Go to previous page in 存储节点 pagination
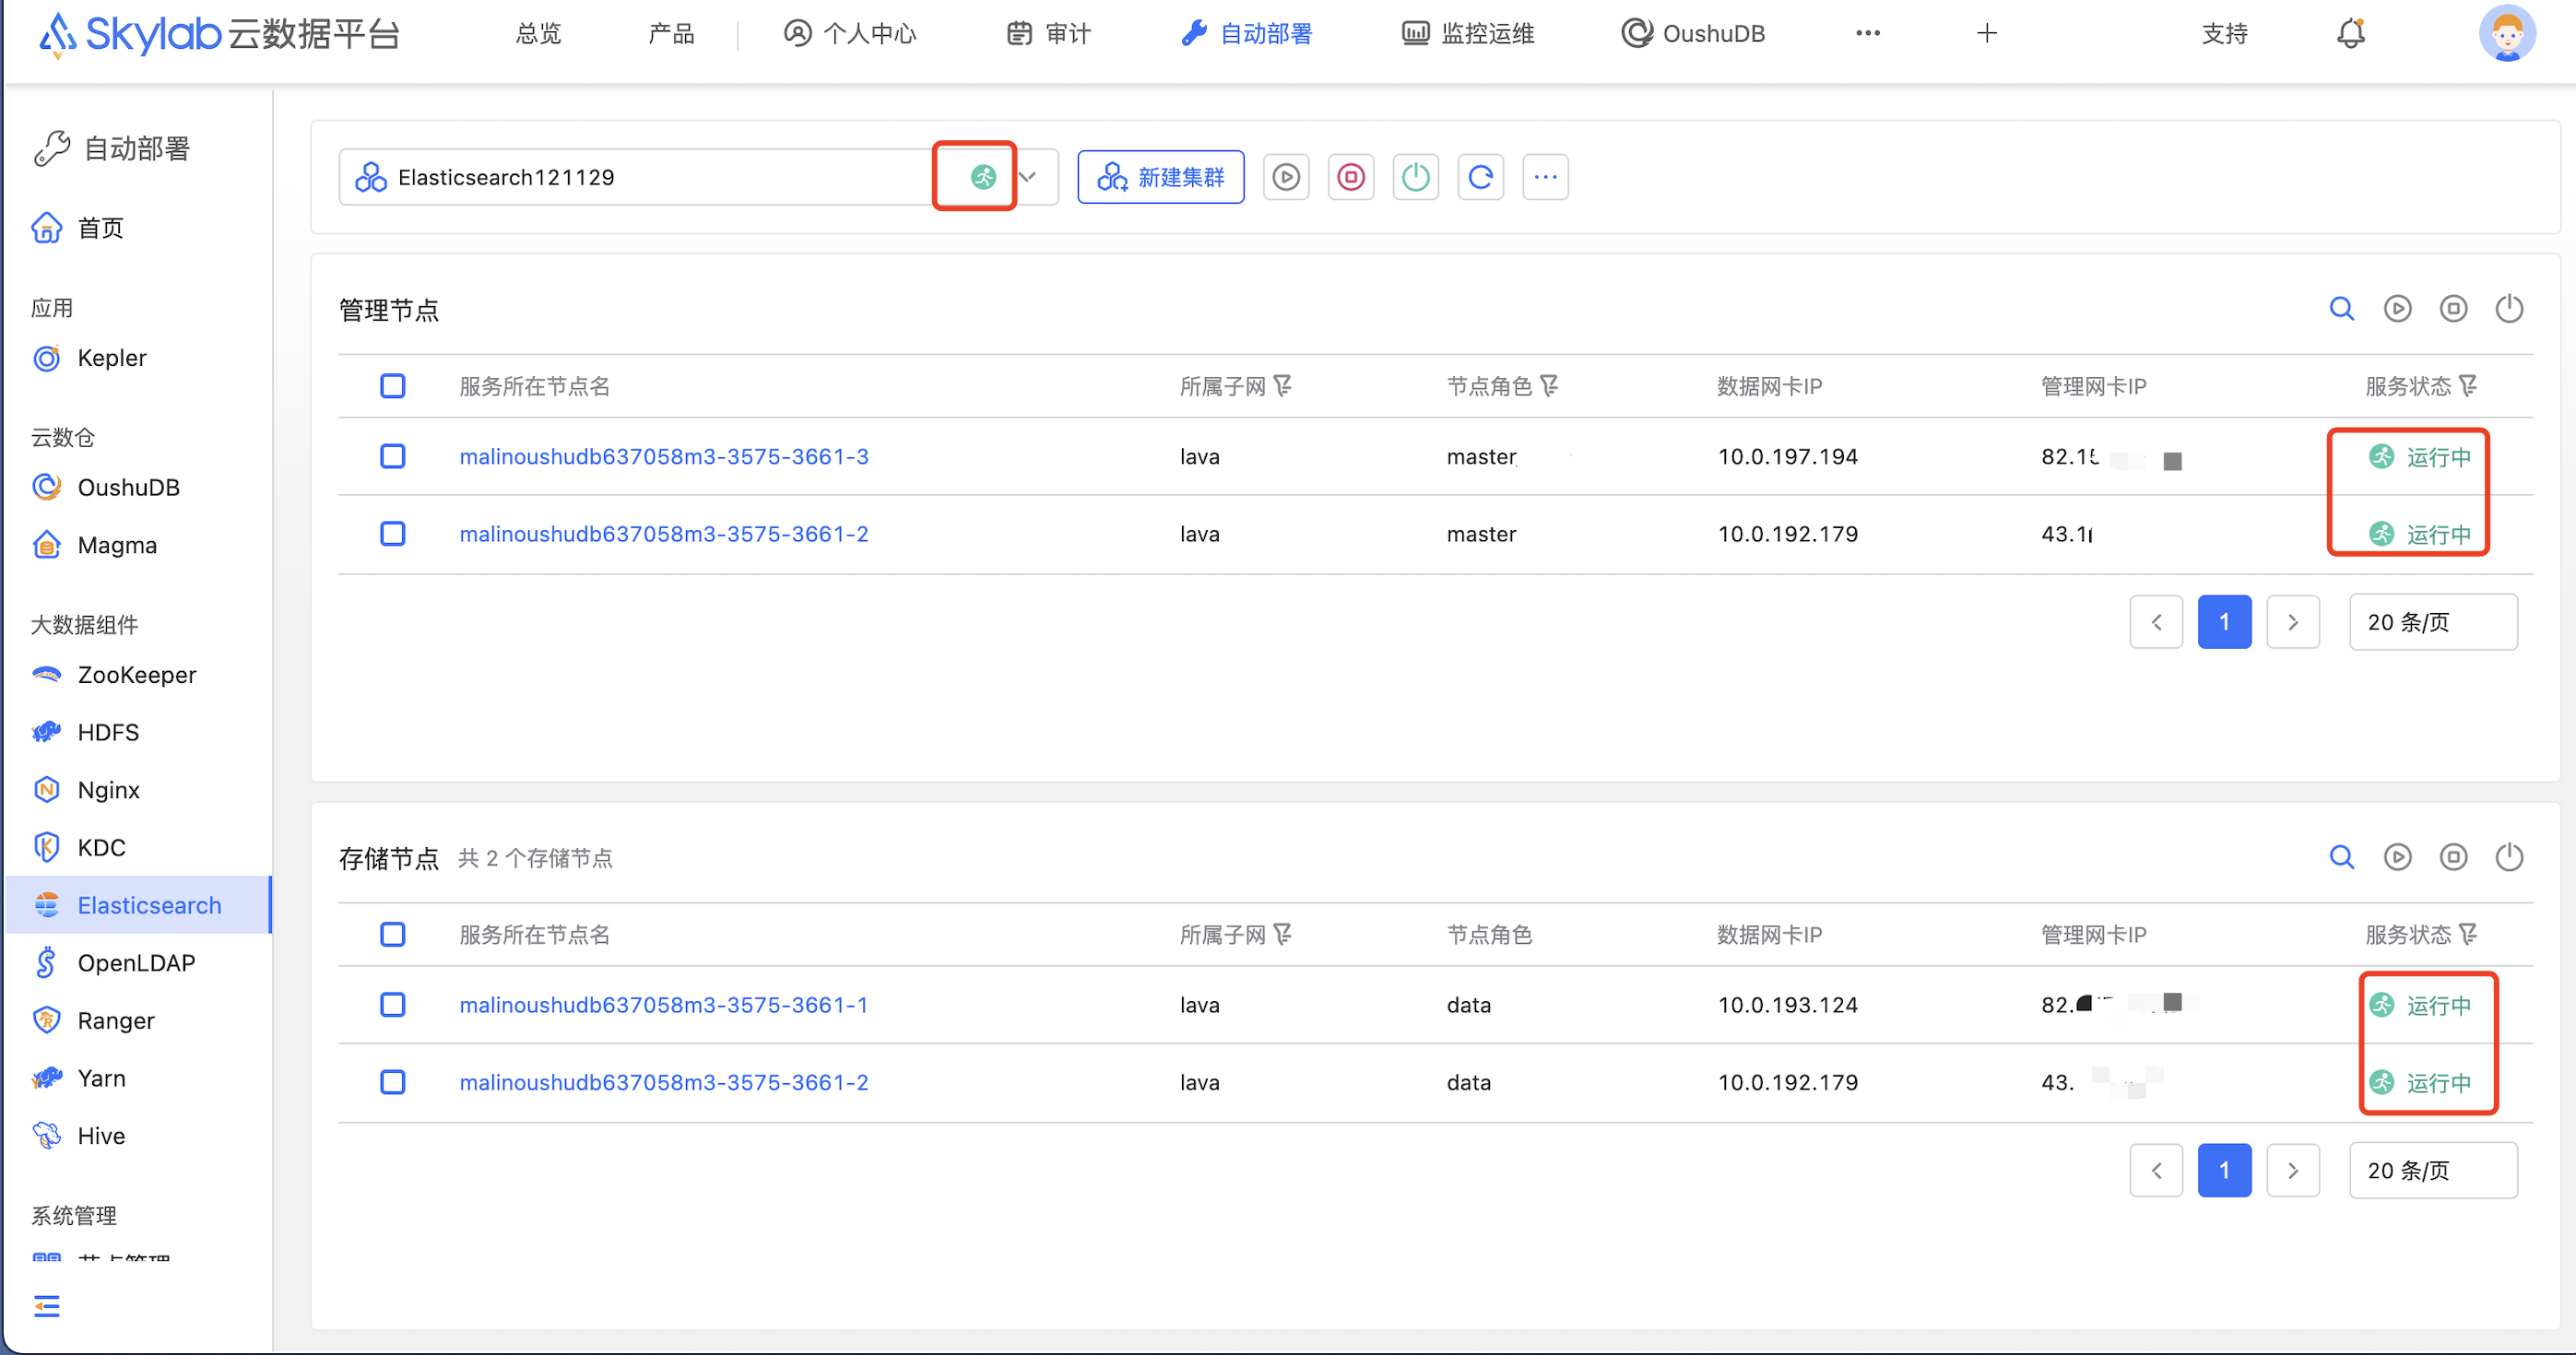 [x=2157, y=1171]
